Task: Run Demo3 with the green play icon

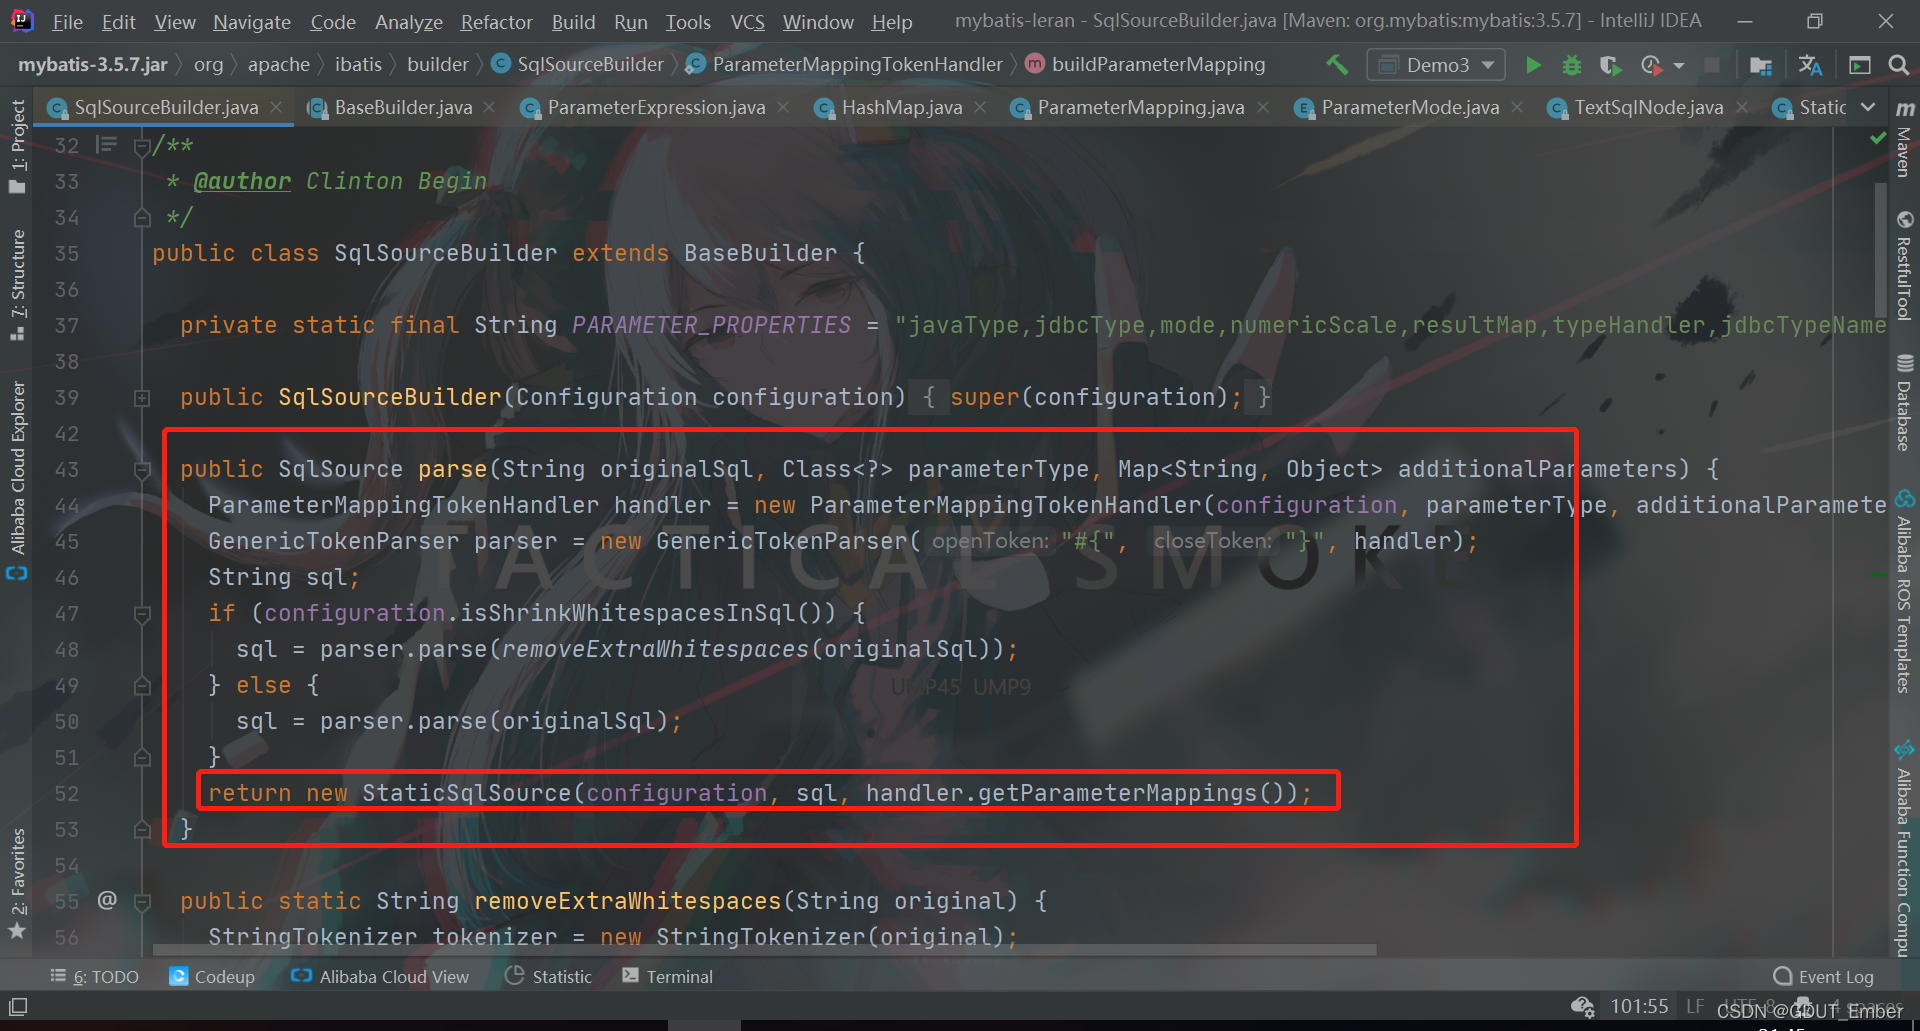Action: pos(1533,65)
